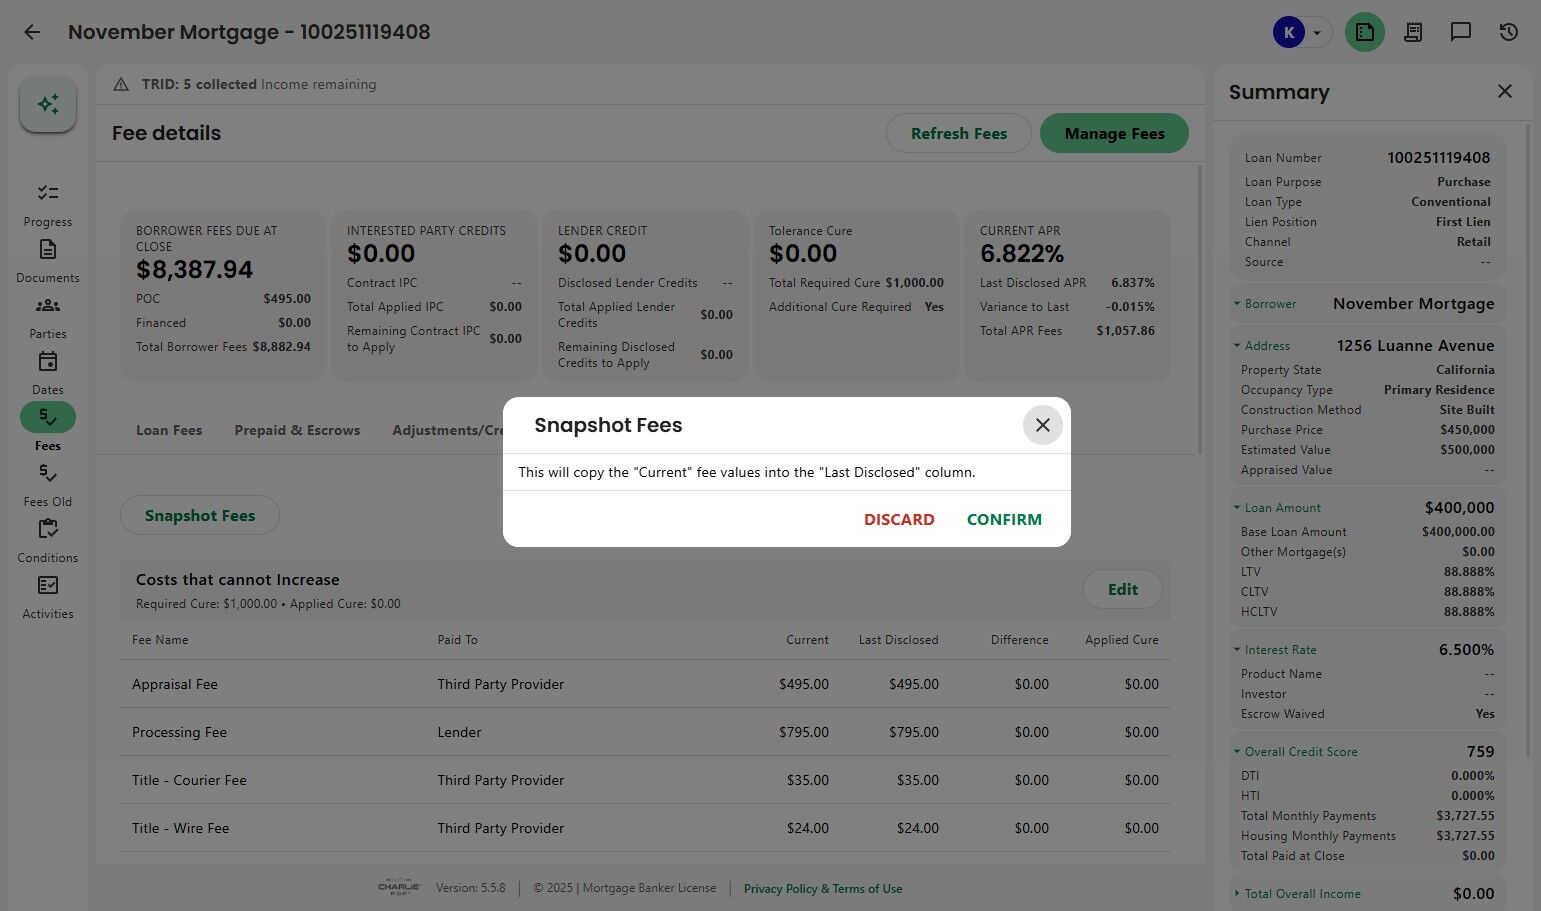Collapse the Borrower section in Summary
Screen dimensions: 1541x911
tap(1237, 304)
